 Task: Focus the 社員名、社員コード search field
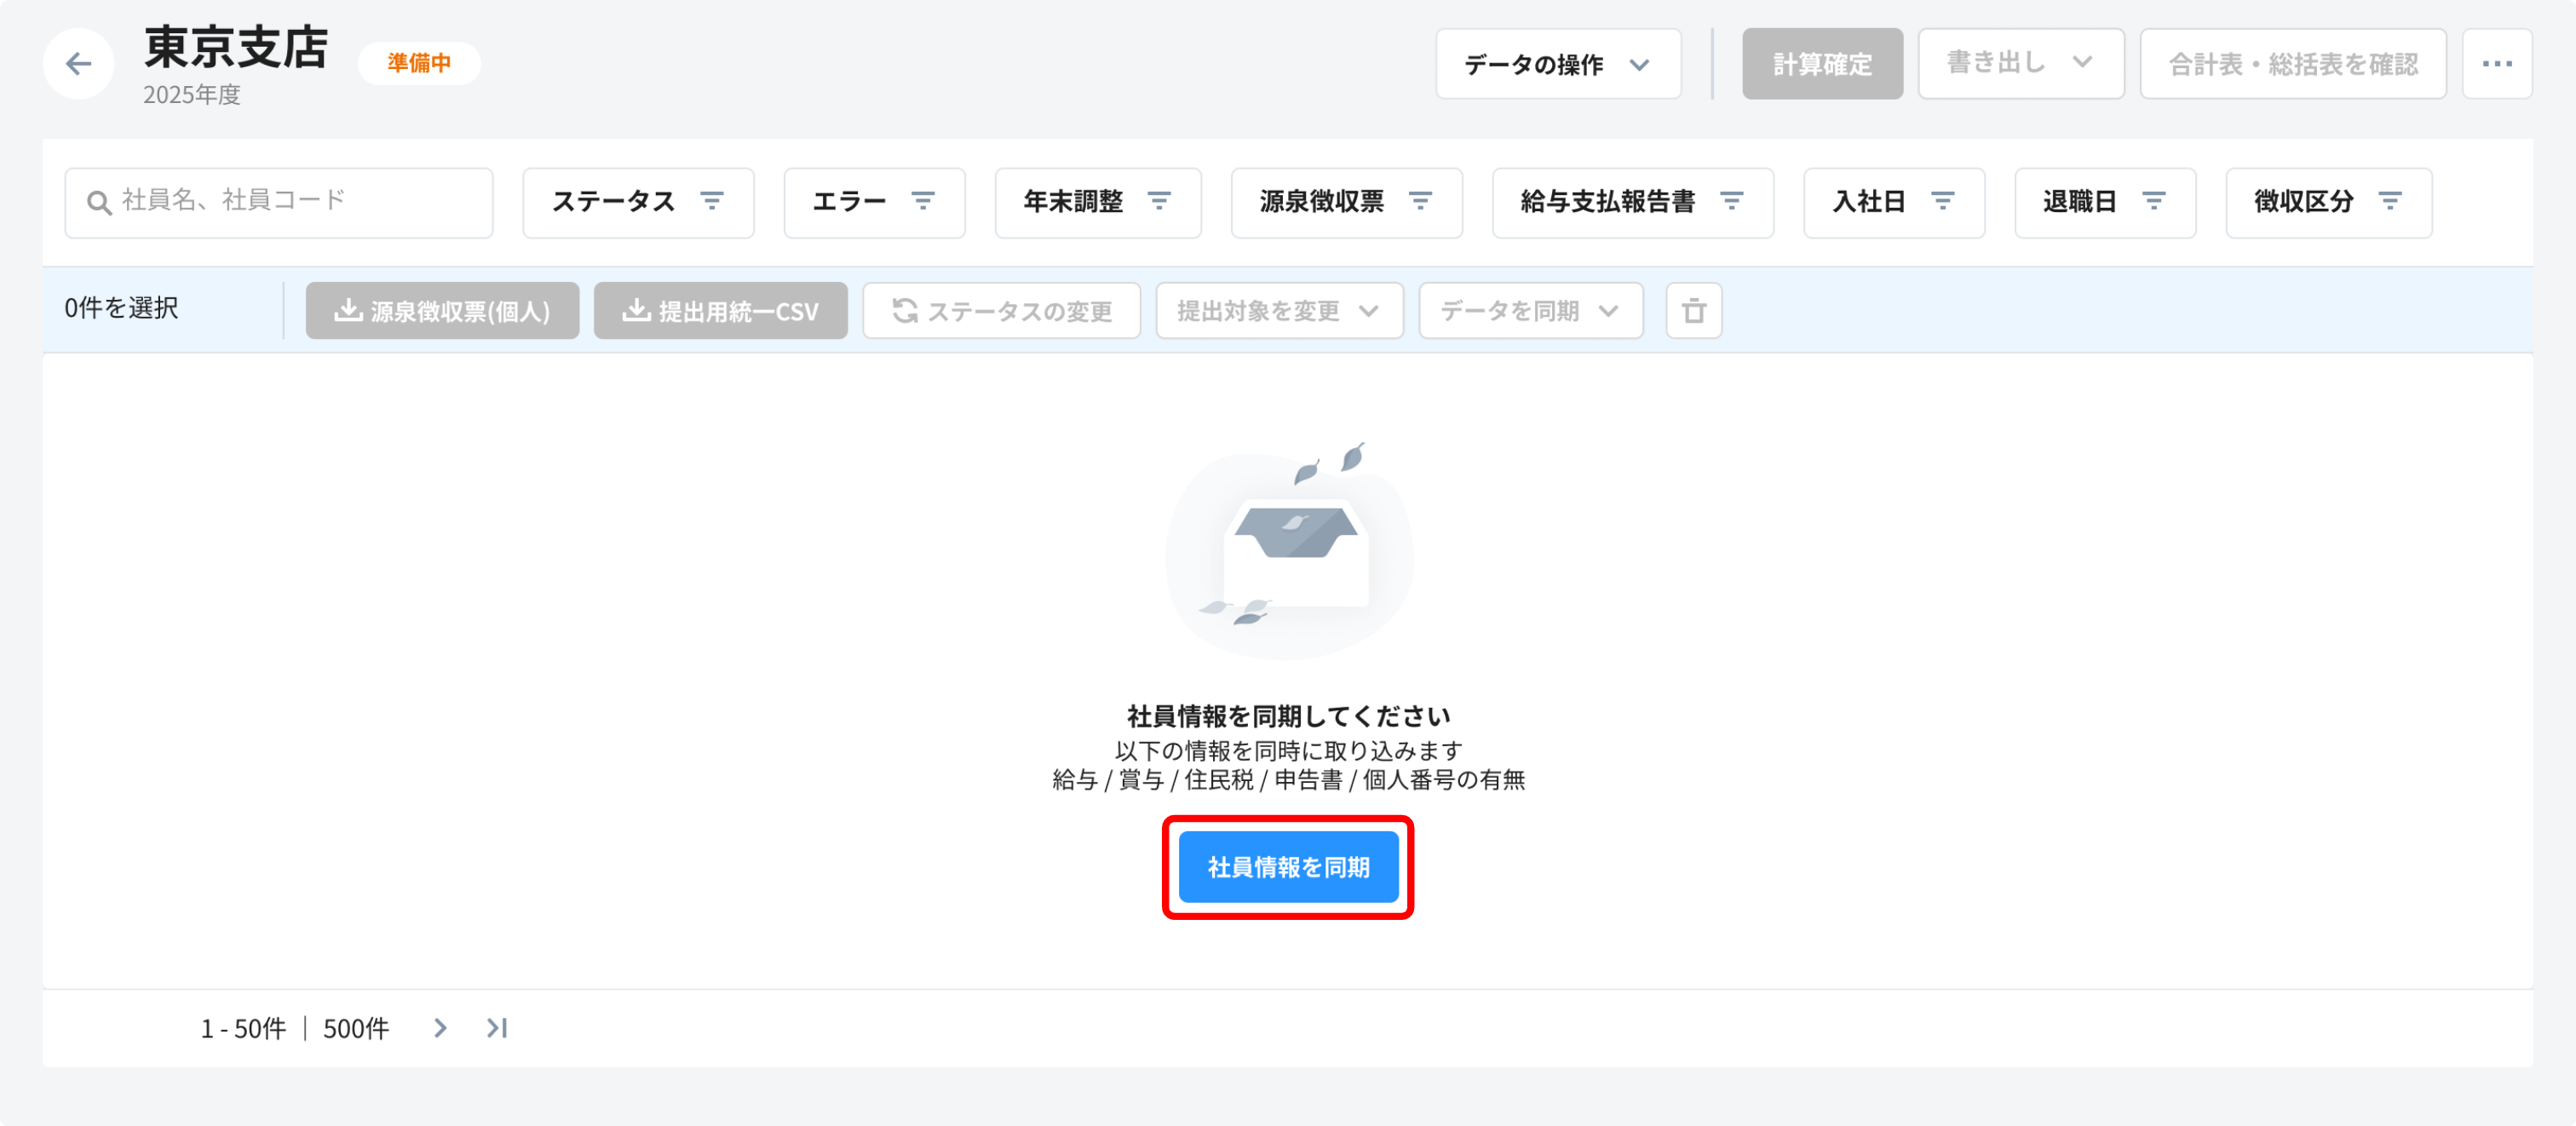pos(279,203)
